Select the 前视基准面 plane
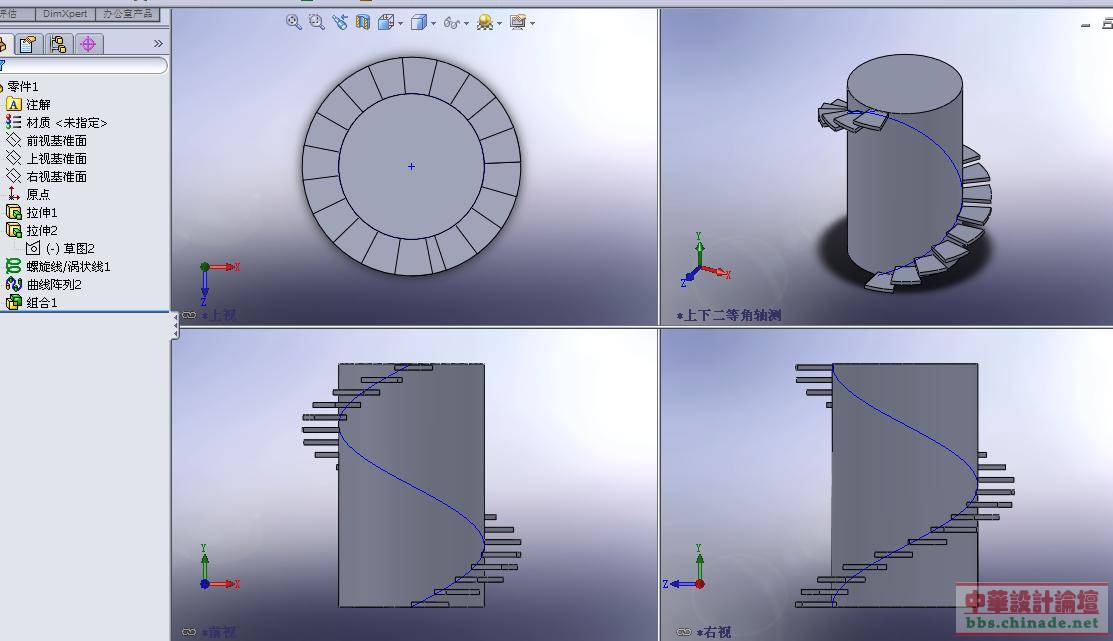1113x641 pixels. click(x=56, y=140)
